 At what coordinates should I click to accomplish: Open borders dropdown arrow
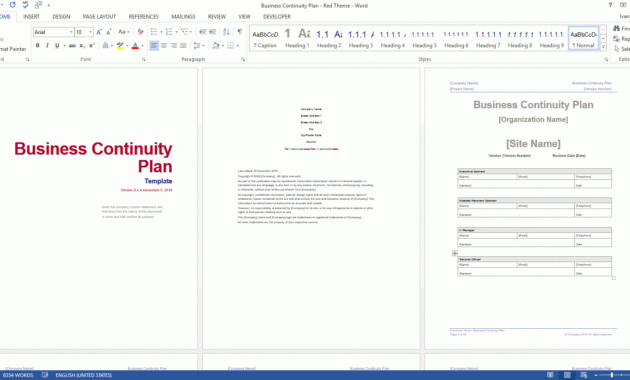point(237,46)
